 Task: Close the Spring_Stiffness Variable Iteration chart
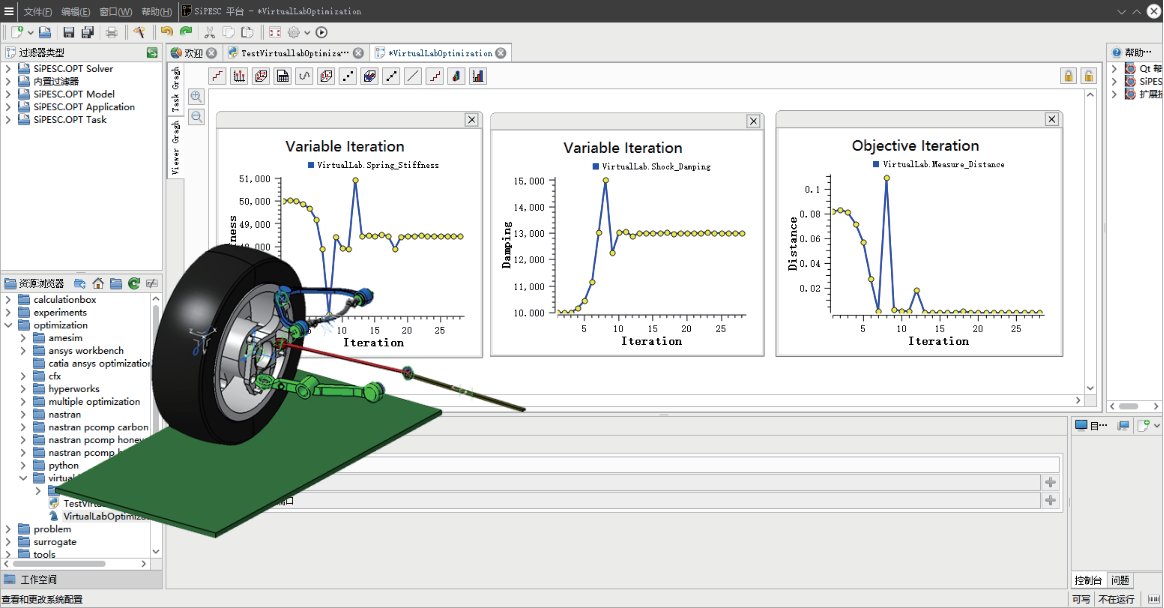point(471,120)
